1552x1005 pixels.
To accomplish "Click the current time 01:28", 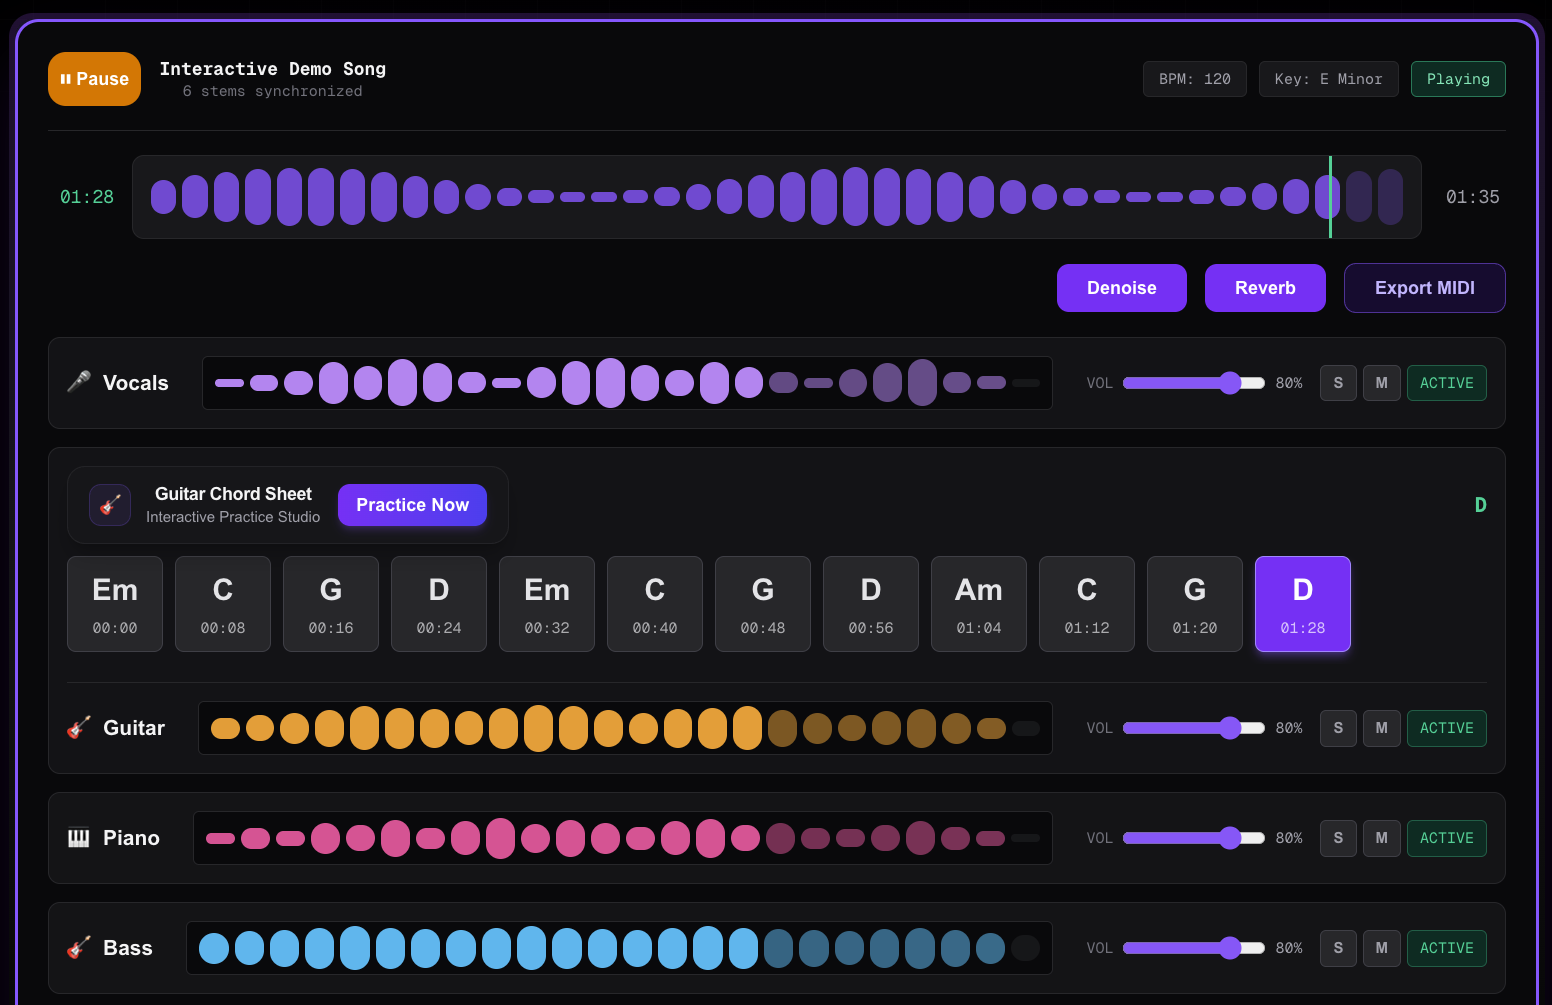I will tap(87, 197).
